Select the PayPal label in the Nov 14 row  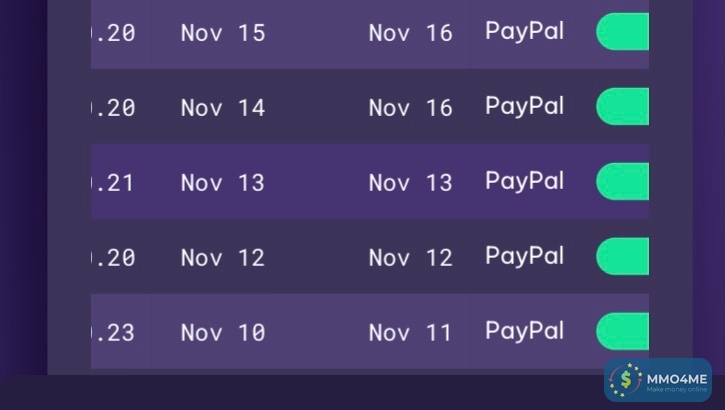524,106
